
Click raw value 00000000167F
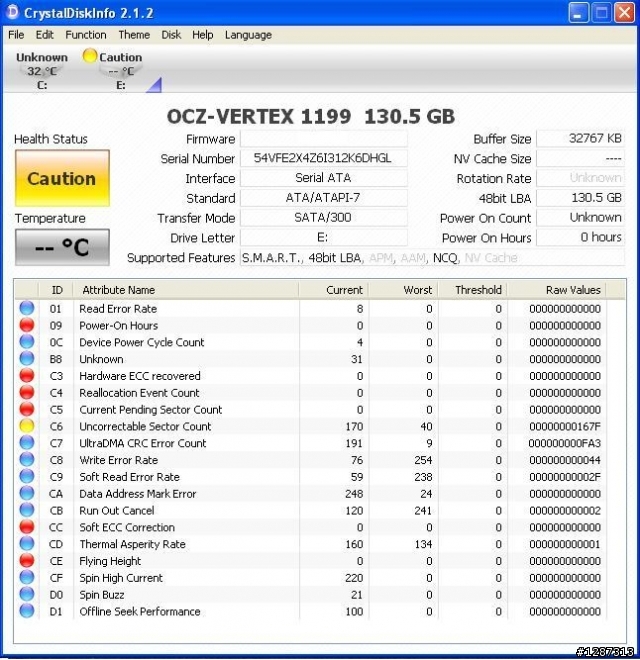[565, 426]
